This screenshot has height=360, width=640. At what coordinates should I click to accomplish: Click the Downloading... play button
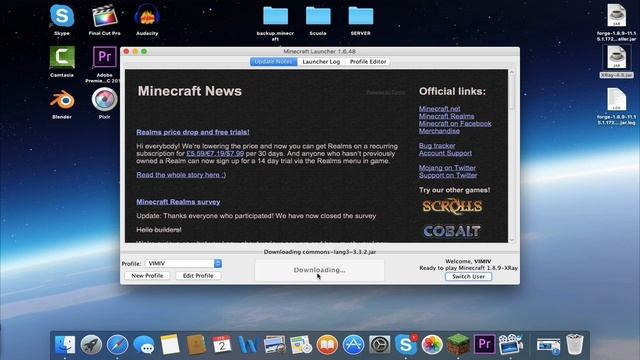point(319,270)
